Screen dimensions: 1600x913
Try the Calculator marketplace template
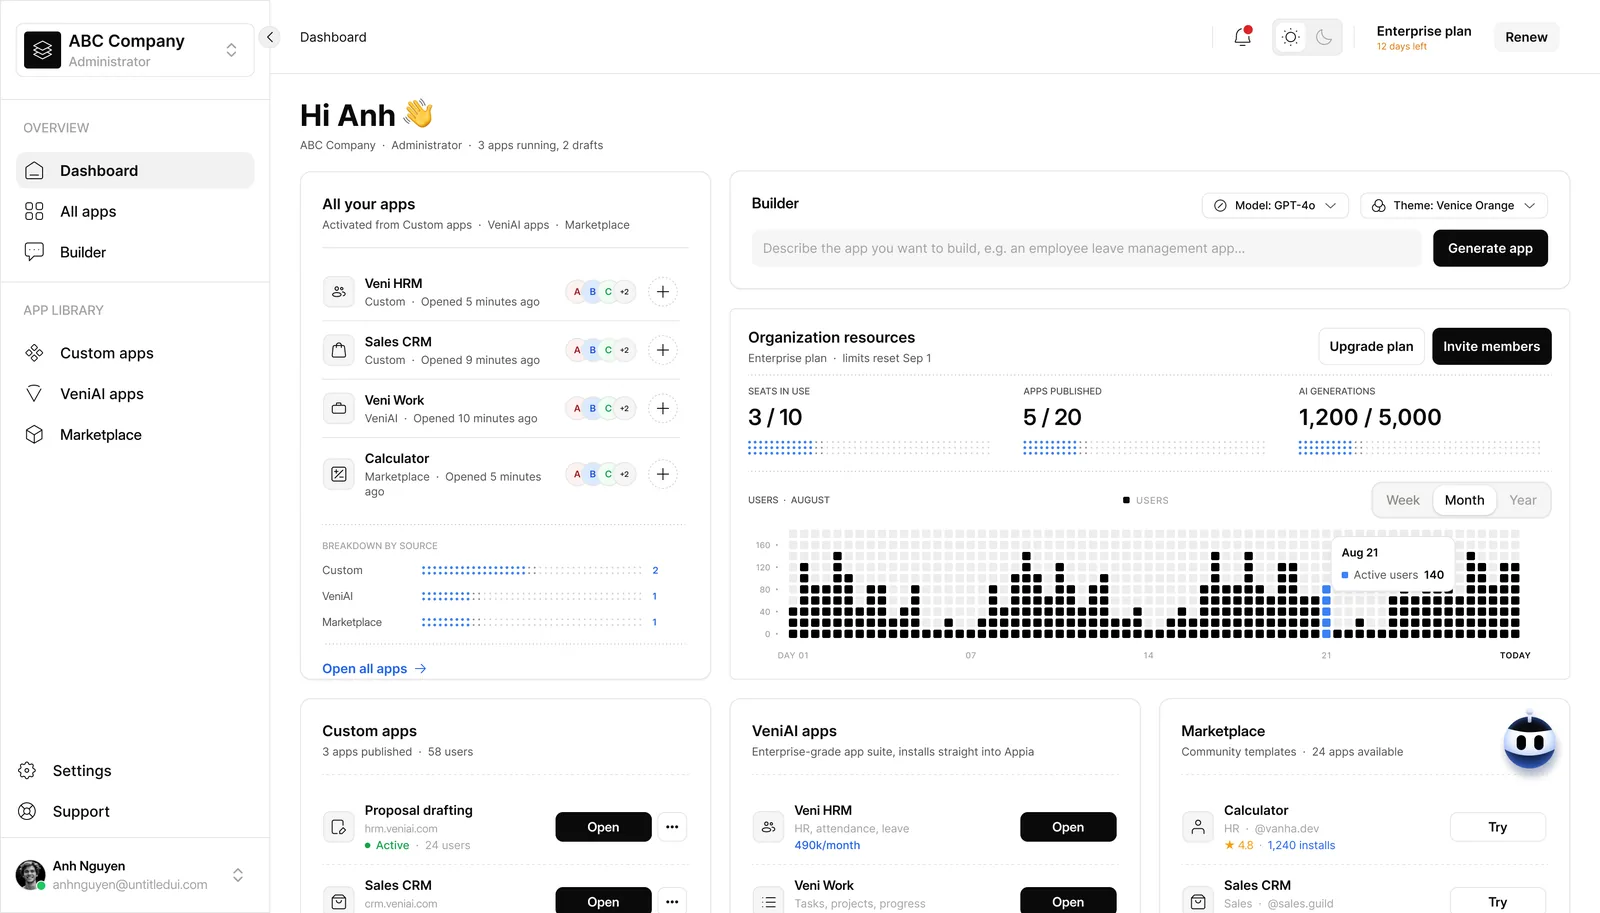(1497, 827)
